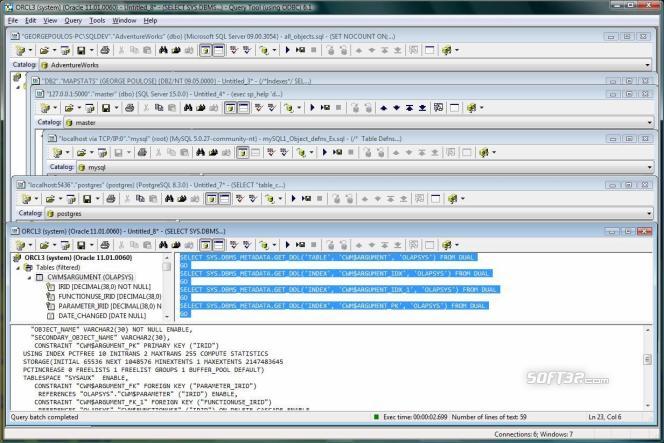Click the Print icon in the Oracle window toolbar
The width and height of the screenshot is (664, 443).
[x=105, y=245]
